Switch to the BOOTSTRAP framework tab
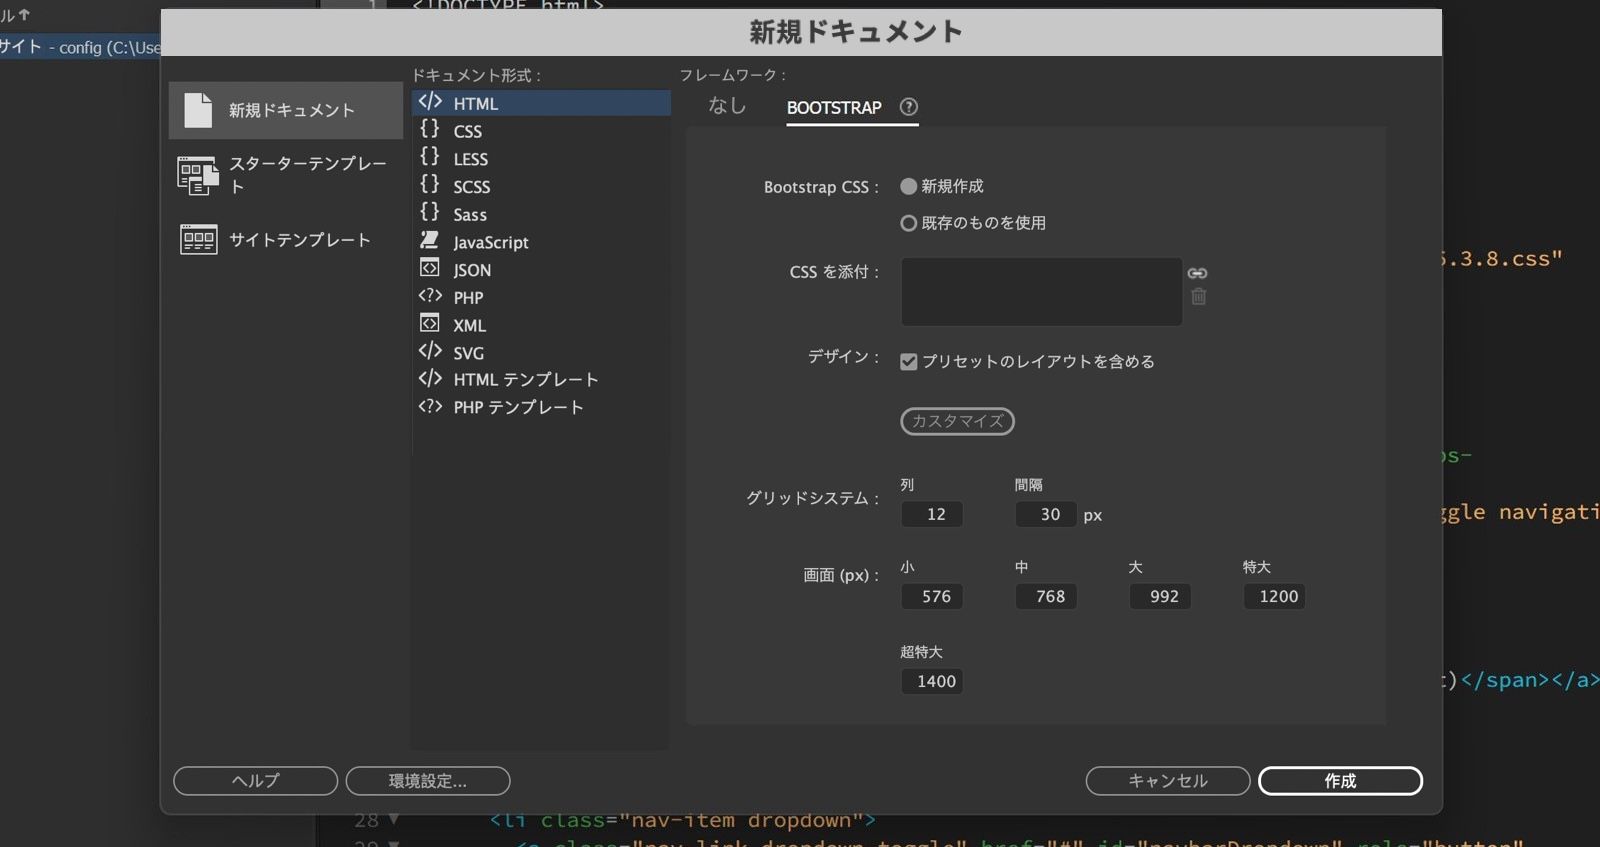Viewport: 1600px width, 847px height. pyautogui.click(x=834, y=108)
